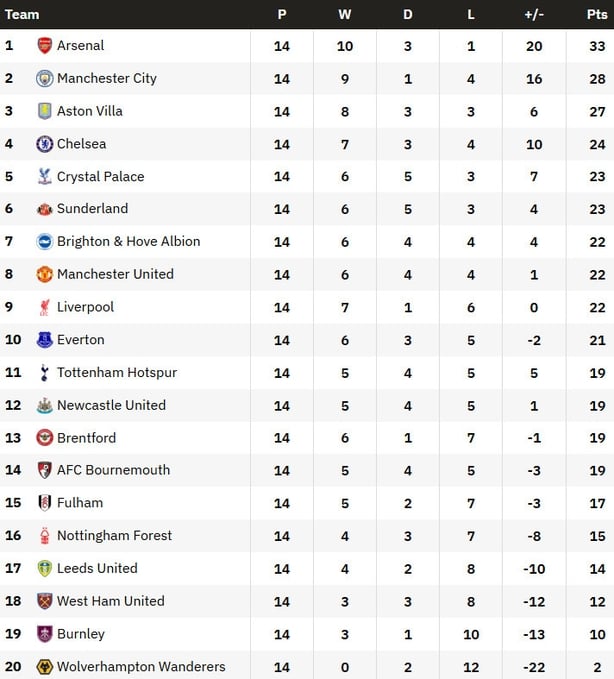Open the Crystal Palace team link
Viewport: 614px width, 679px height.
pos(100,177)
